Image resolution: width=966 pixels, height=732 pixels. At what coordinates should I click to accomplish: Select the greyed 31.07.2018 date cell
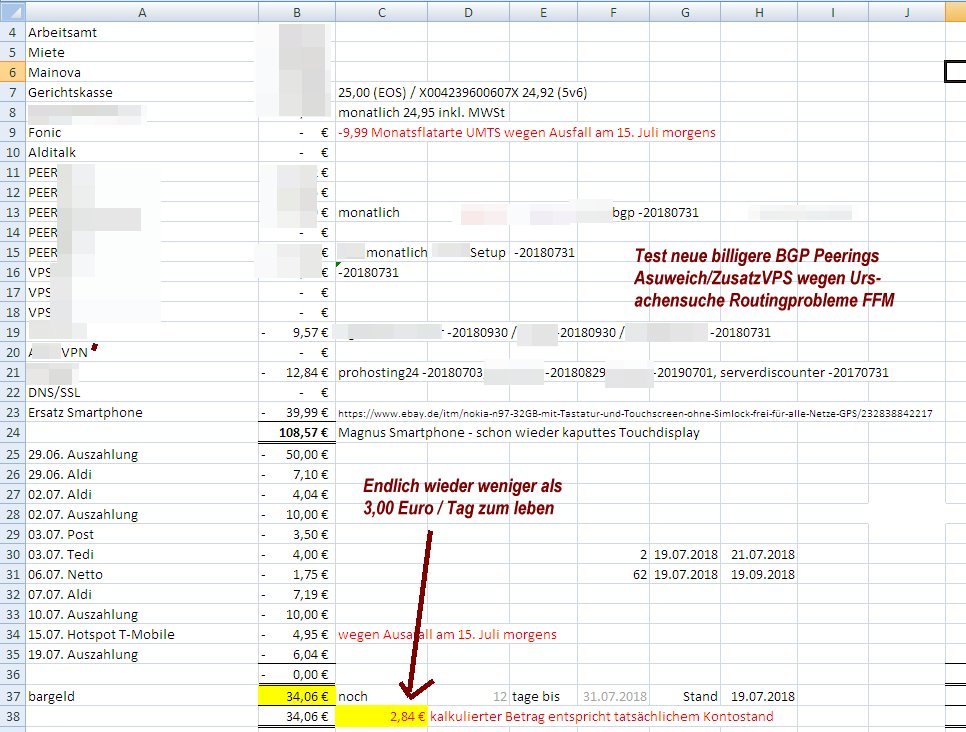click(614, 696)
